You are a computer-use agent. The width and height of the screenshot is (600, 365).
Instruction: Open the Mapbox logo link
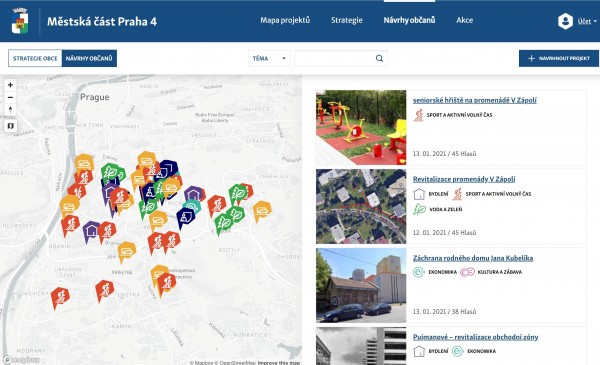tap(22, 360)
